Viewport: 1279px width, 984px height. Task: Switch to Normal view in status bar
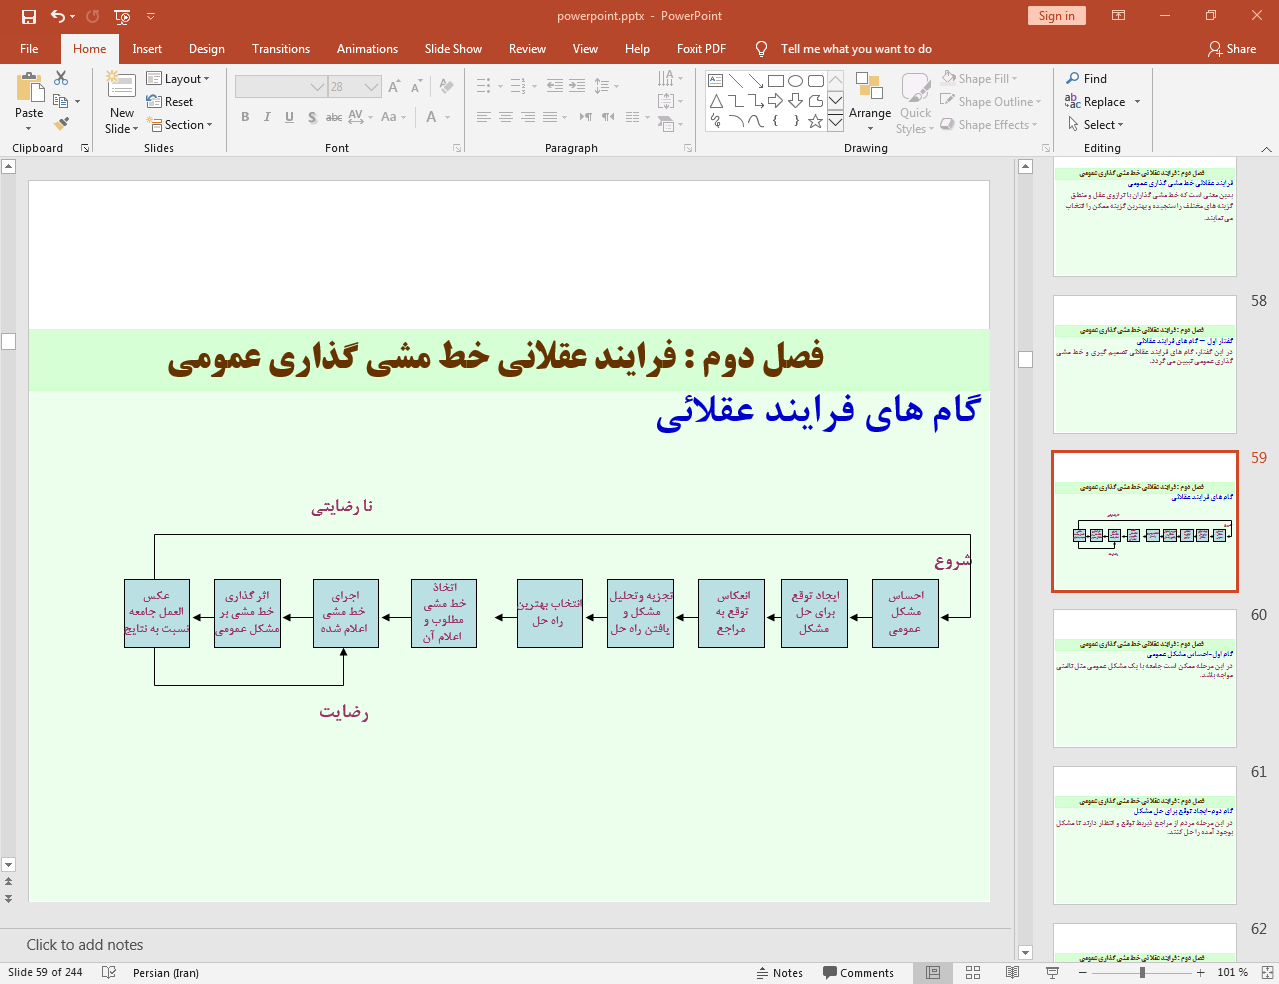(x=933, y=973)
